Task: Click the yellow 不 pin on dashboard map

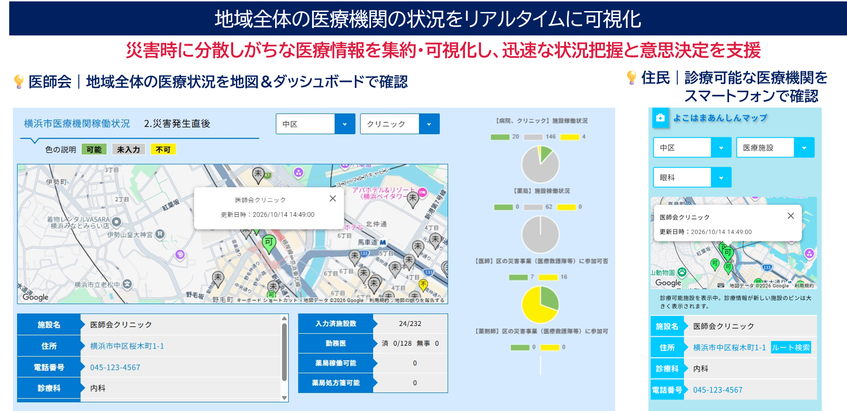Action: click(x=423, y=285)
